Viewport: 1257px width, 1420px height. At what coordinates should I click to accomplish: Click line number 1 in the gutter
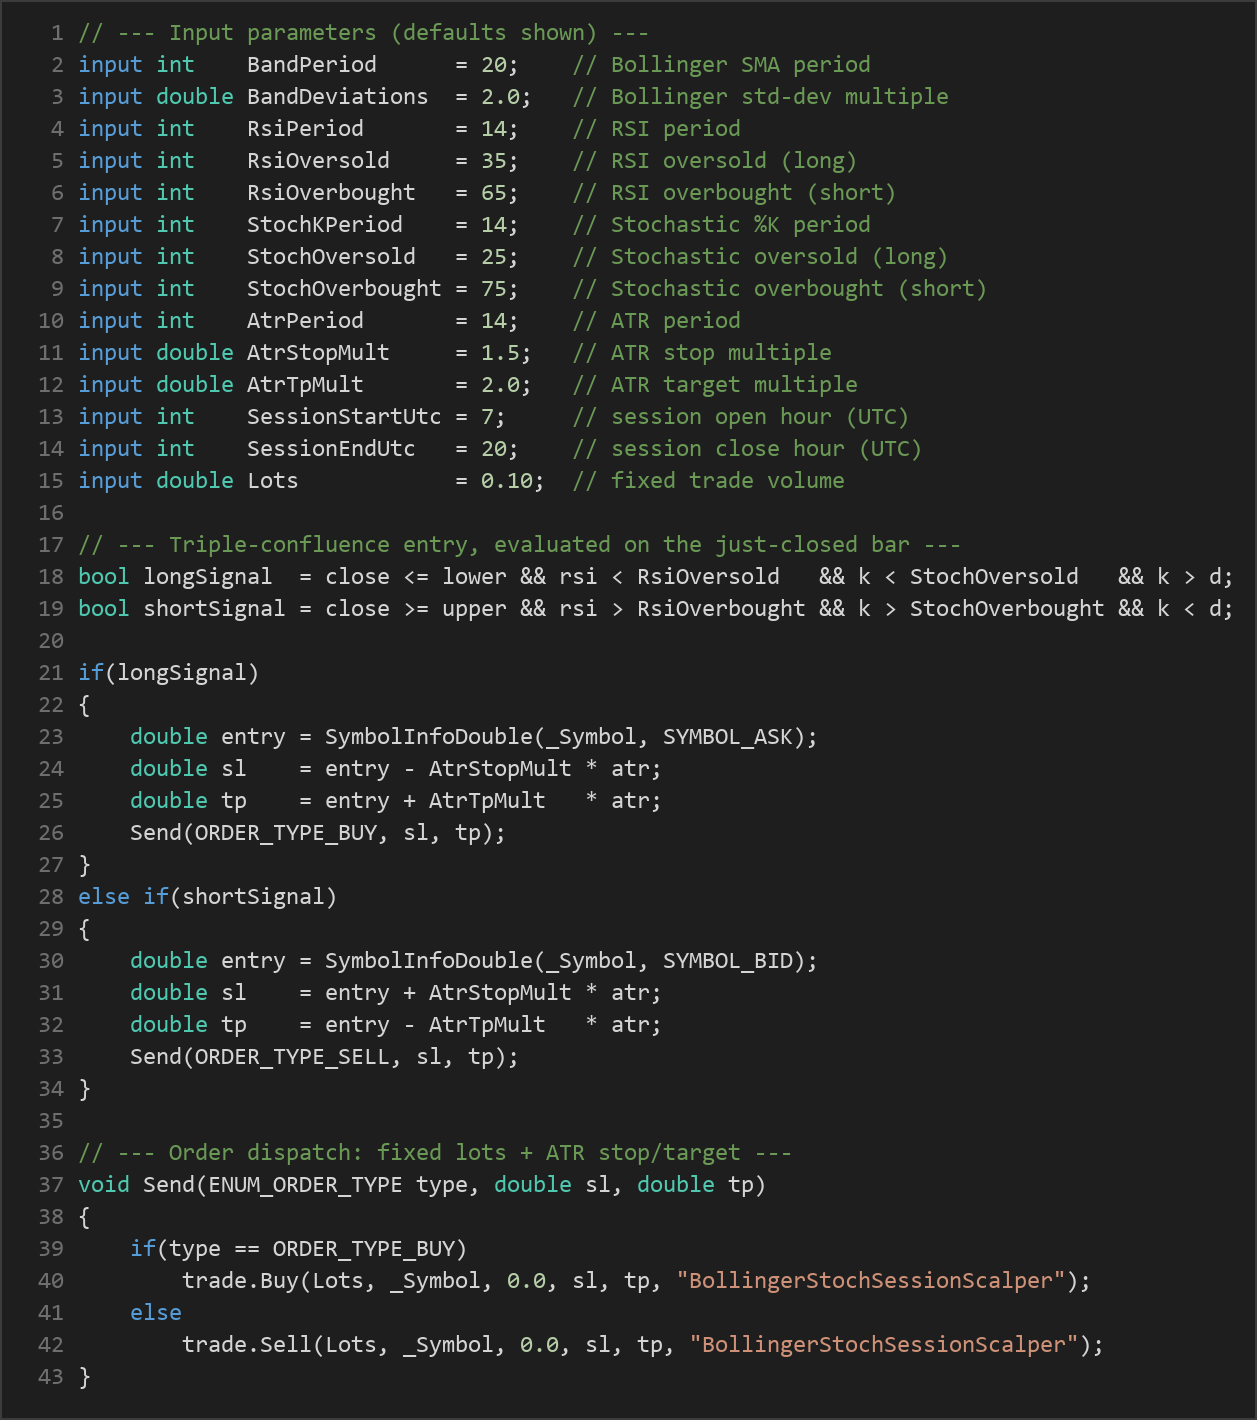(57, 33)
